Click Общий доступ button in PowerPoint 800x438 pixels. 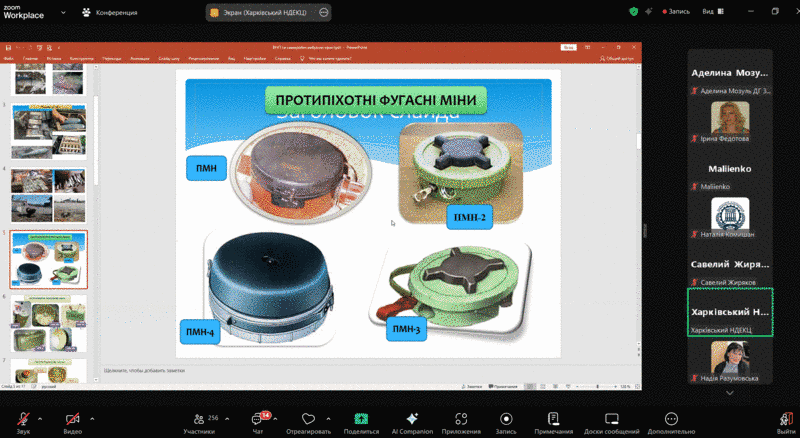(616, 59)
